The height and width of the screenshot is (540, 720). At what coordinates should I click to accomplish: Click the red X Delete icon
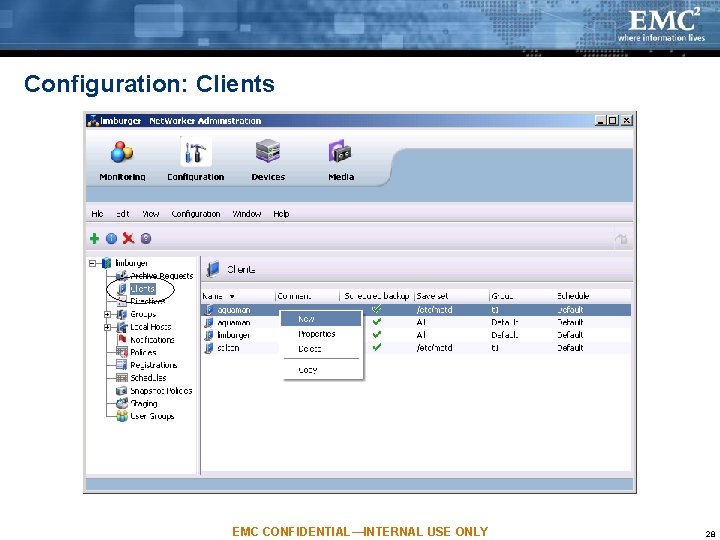(128, 238)
